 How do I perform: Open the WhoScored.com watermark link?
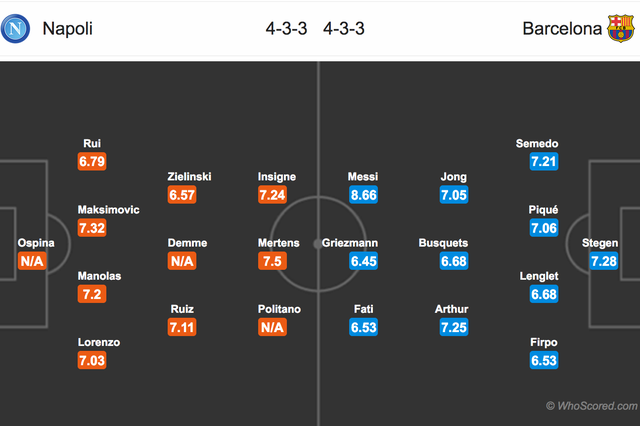pos(591,405)
